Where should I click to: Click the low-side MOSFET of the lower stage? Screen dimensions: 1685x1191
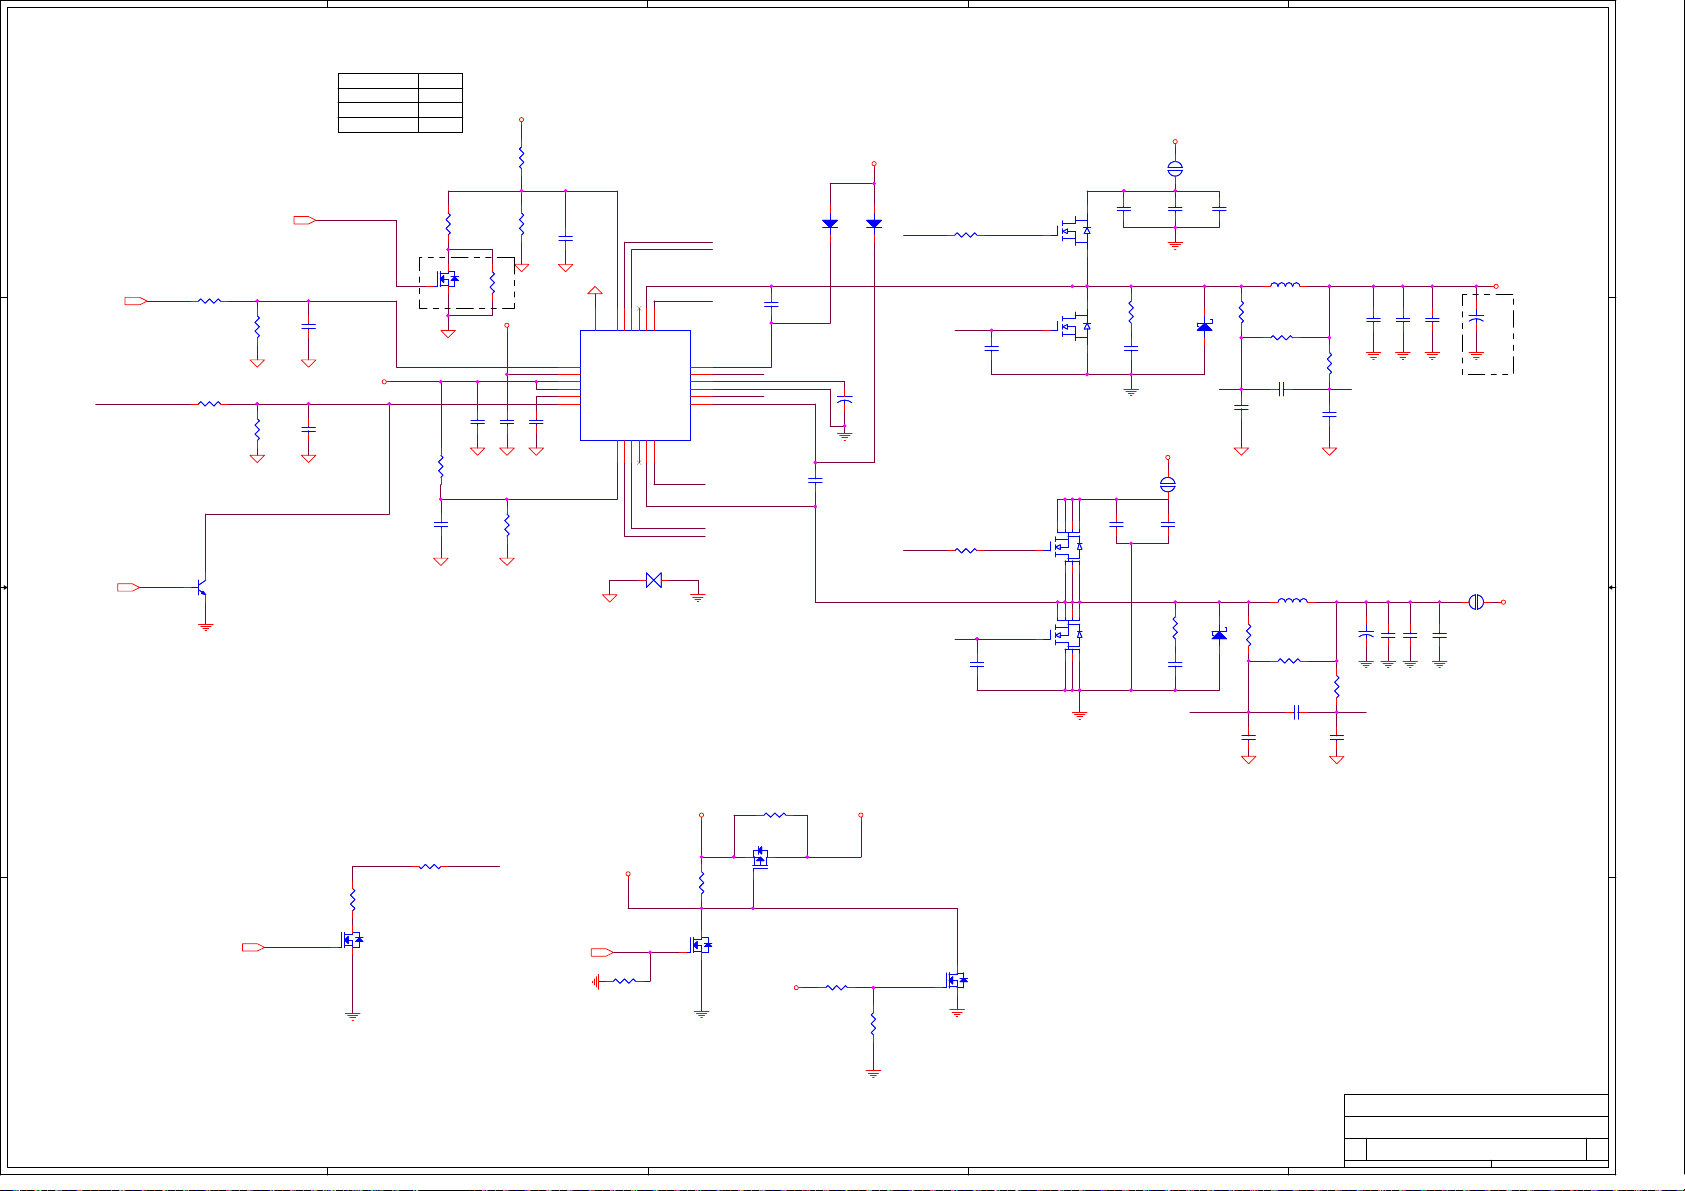click(x=1068, y=634)
